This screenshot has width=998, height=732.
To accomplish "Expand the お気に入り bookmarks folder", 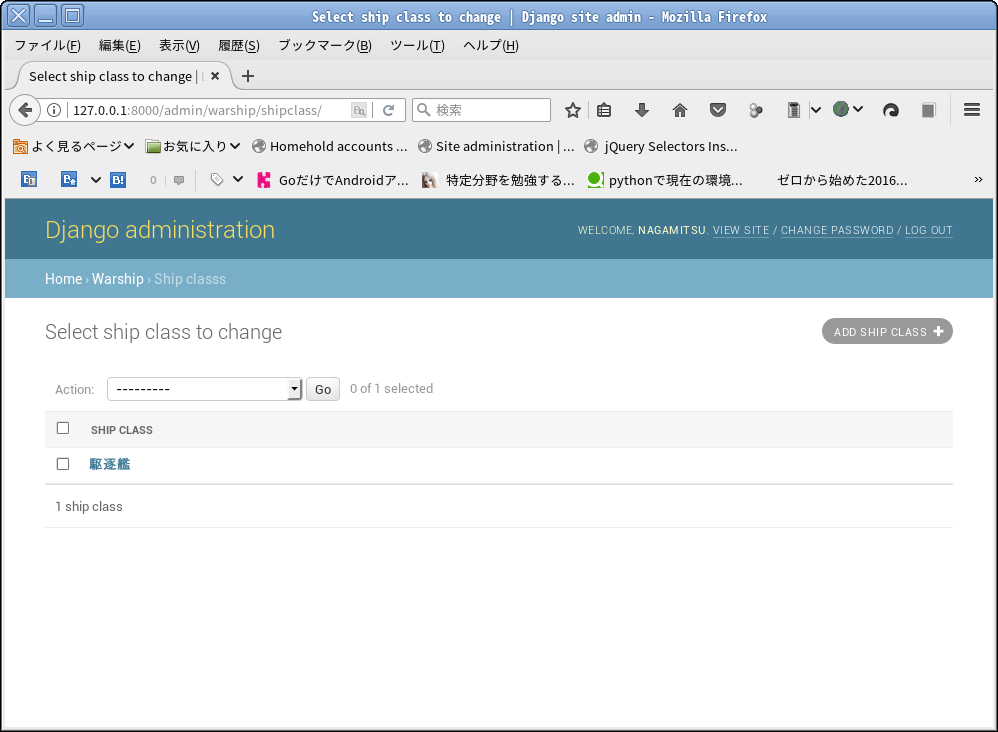I will [x=193, y=146].
